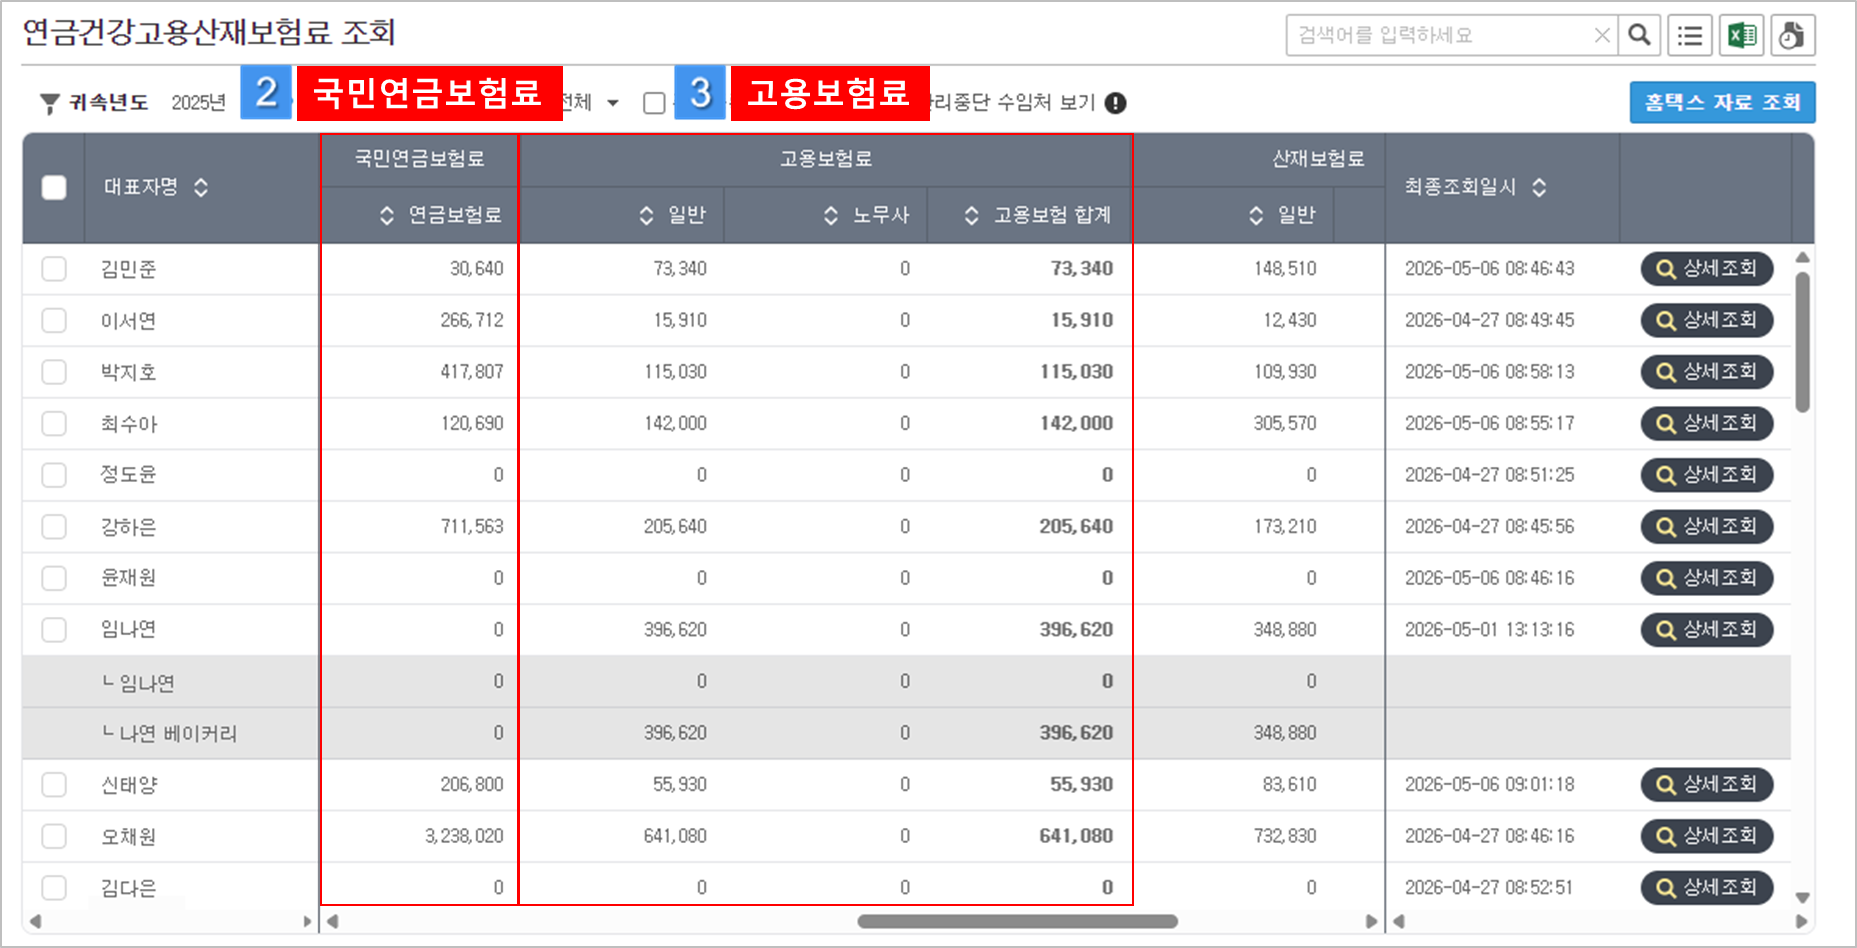This screenshot has width=1857, height=948.
Task: Toggle the select-all header checkbox
Action: (x=54, y=187)
